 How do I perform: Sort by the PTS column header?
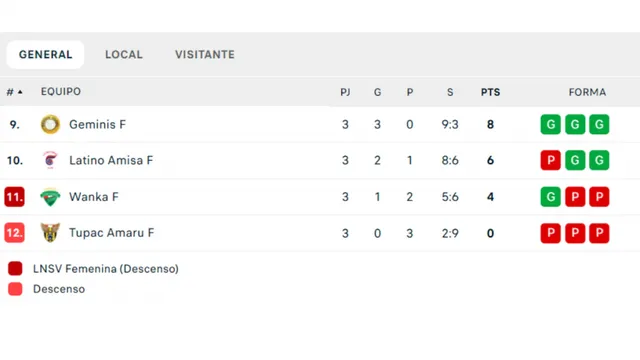click(x=490, y=92)
